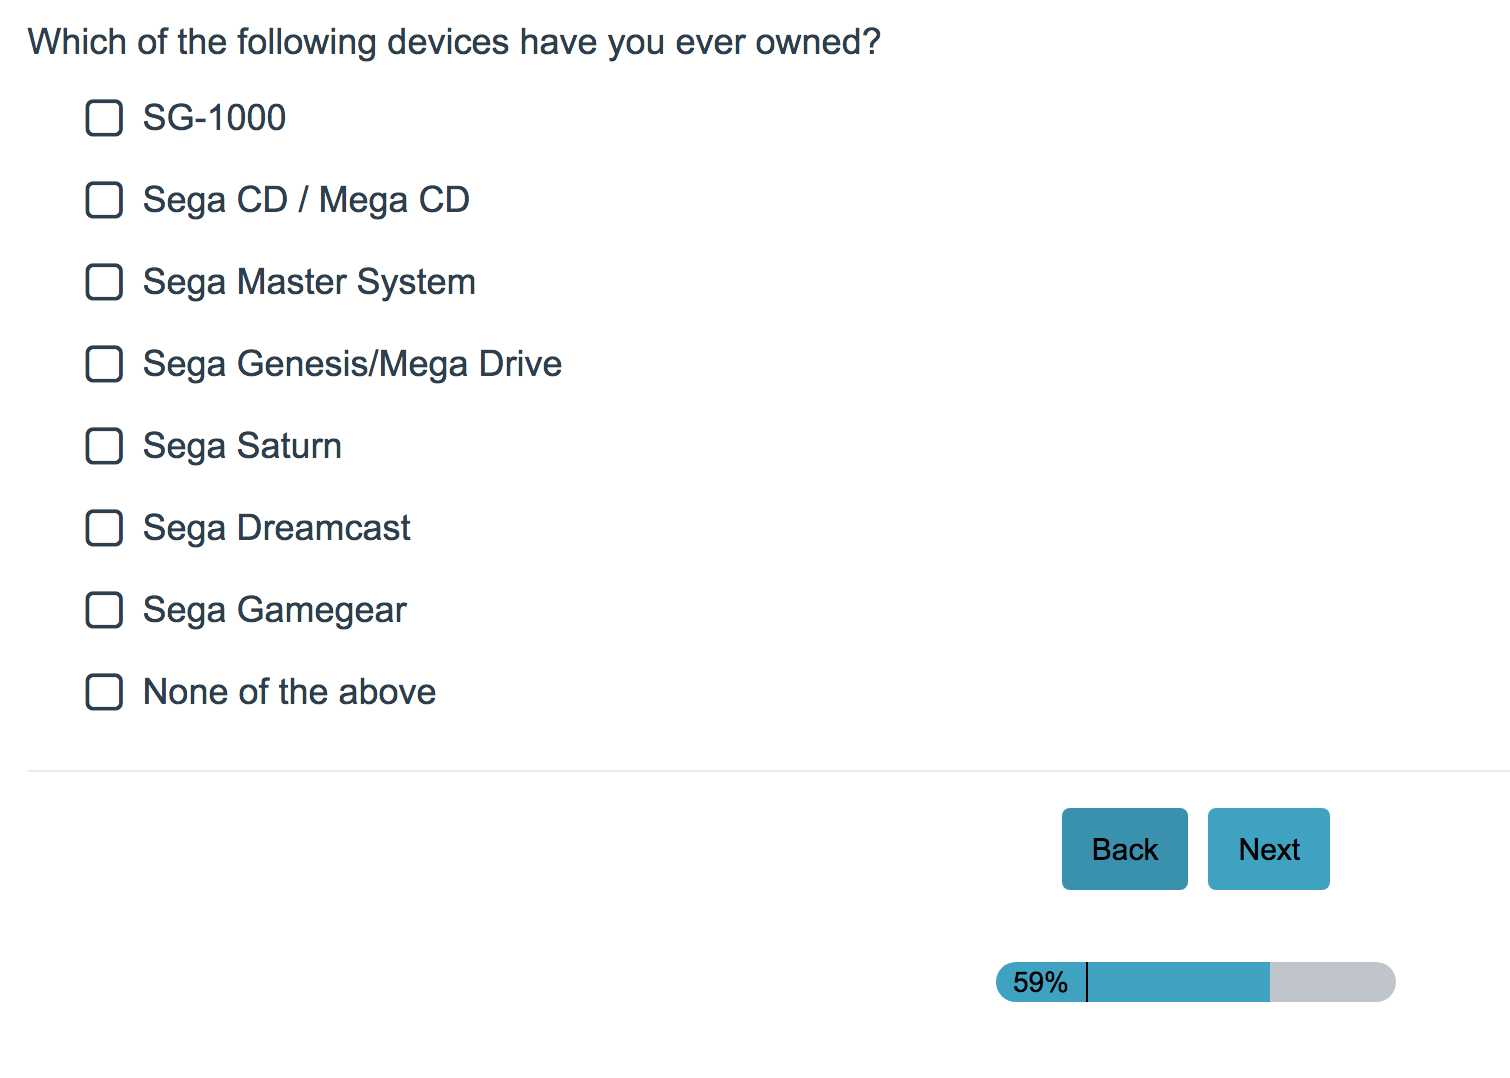Check the None of the above box

click(104, 692)
